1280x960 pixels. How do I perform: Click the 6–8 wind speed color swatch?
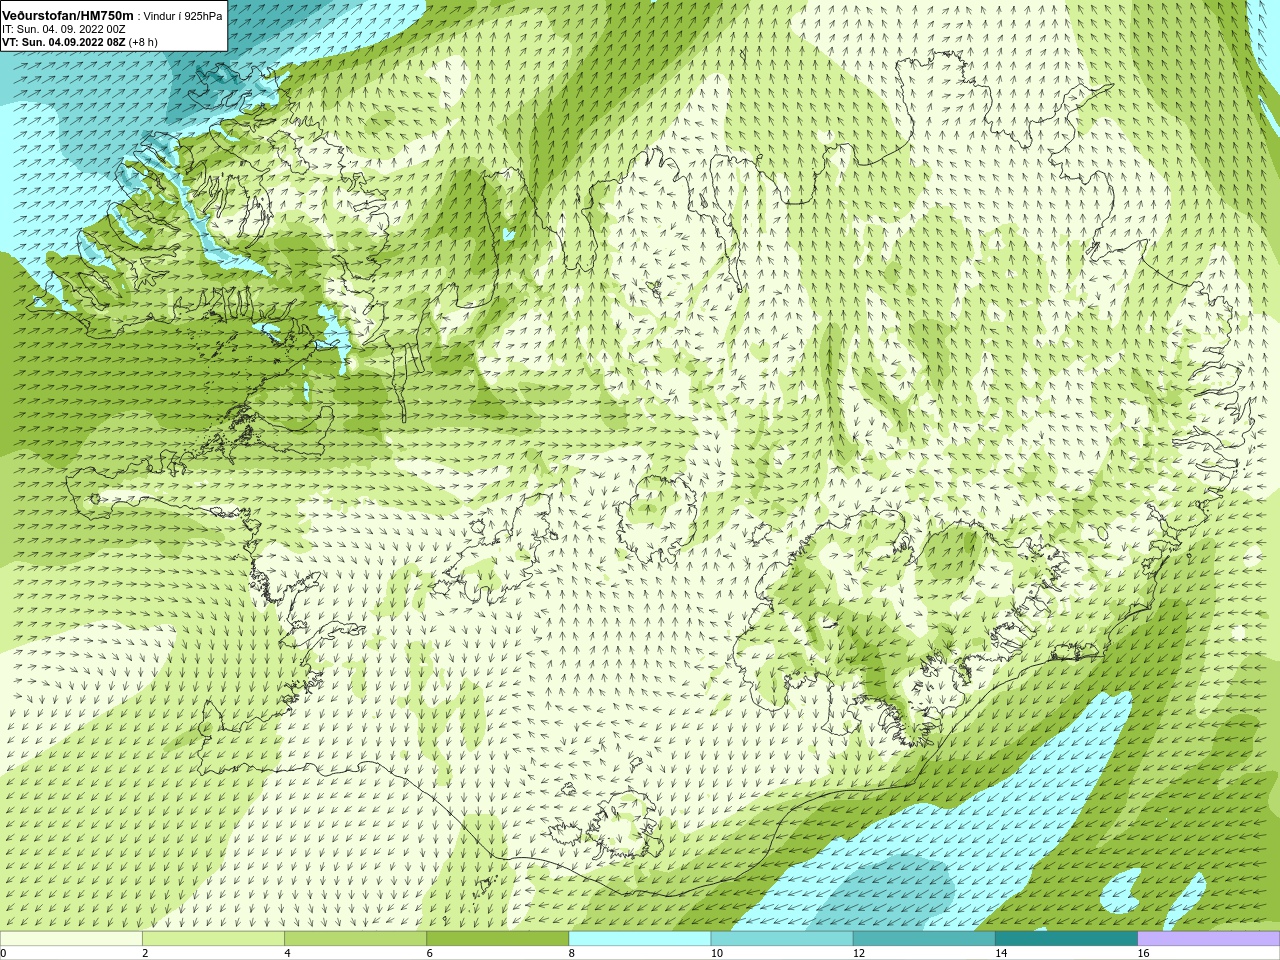[497, 939]
